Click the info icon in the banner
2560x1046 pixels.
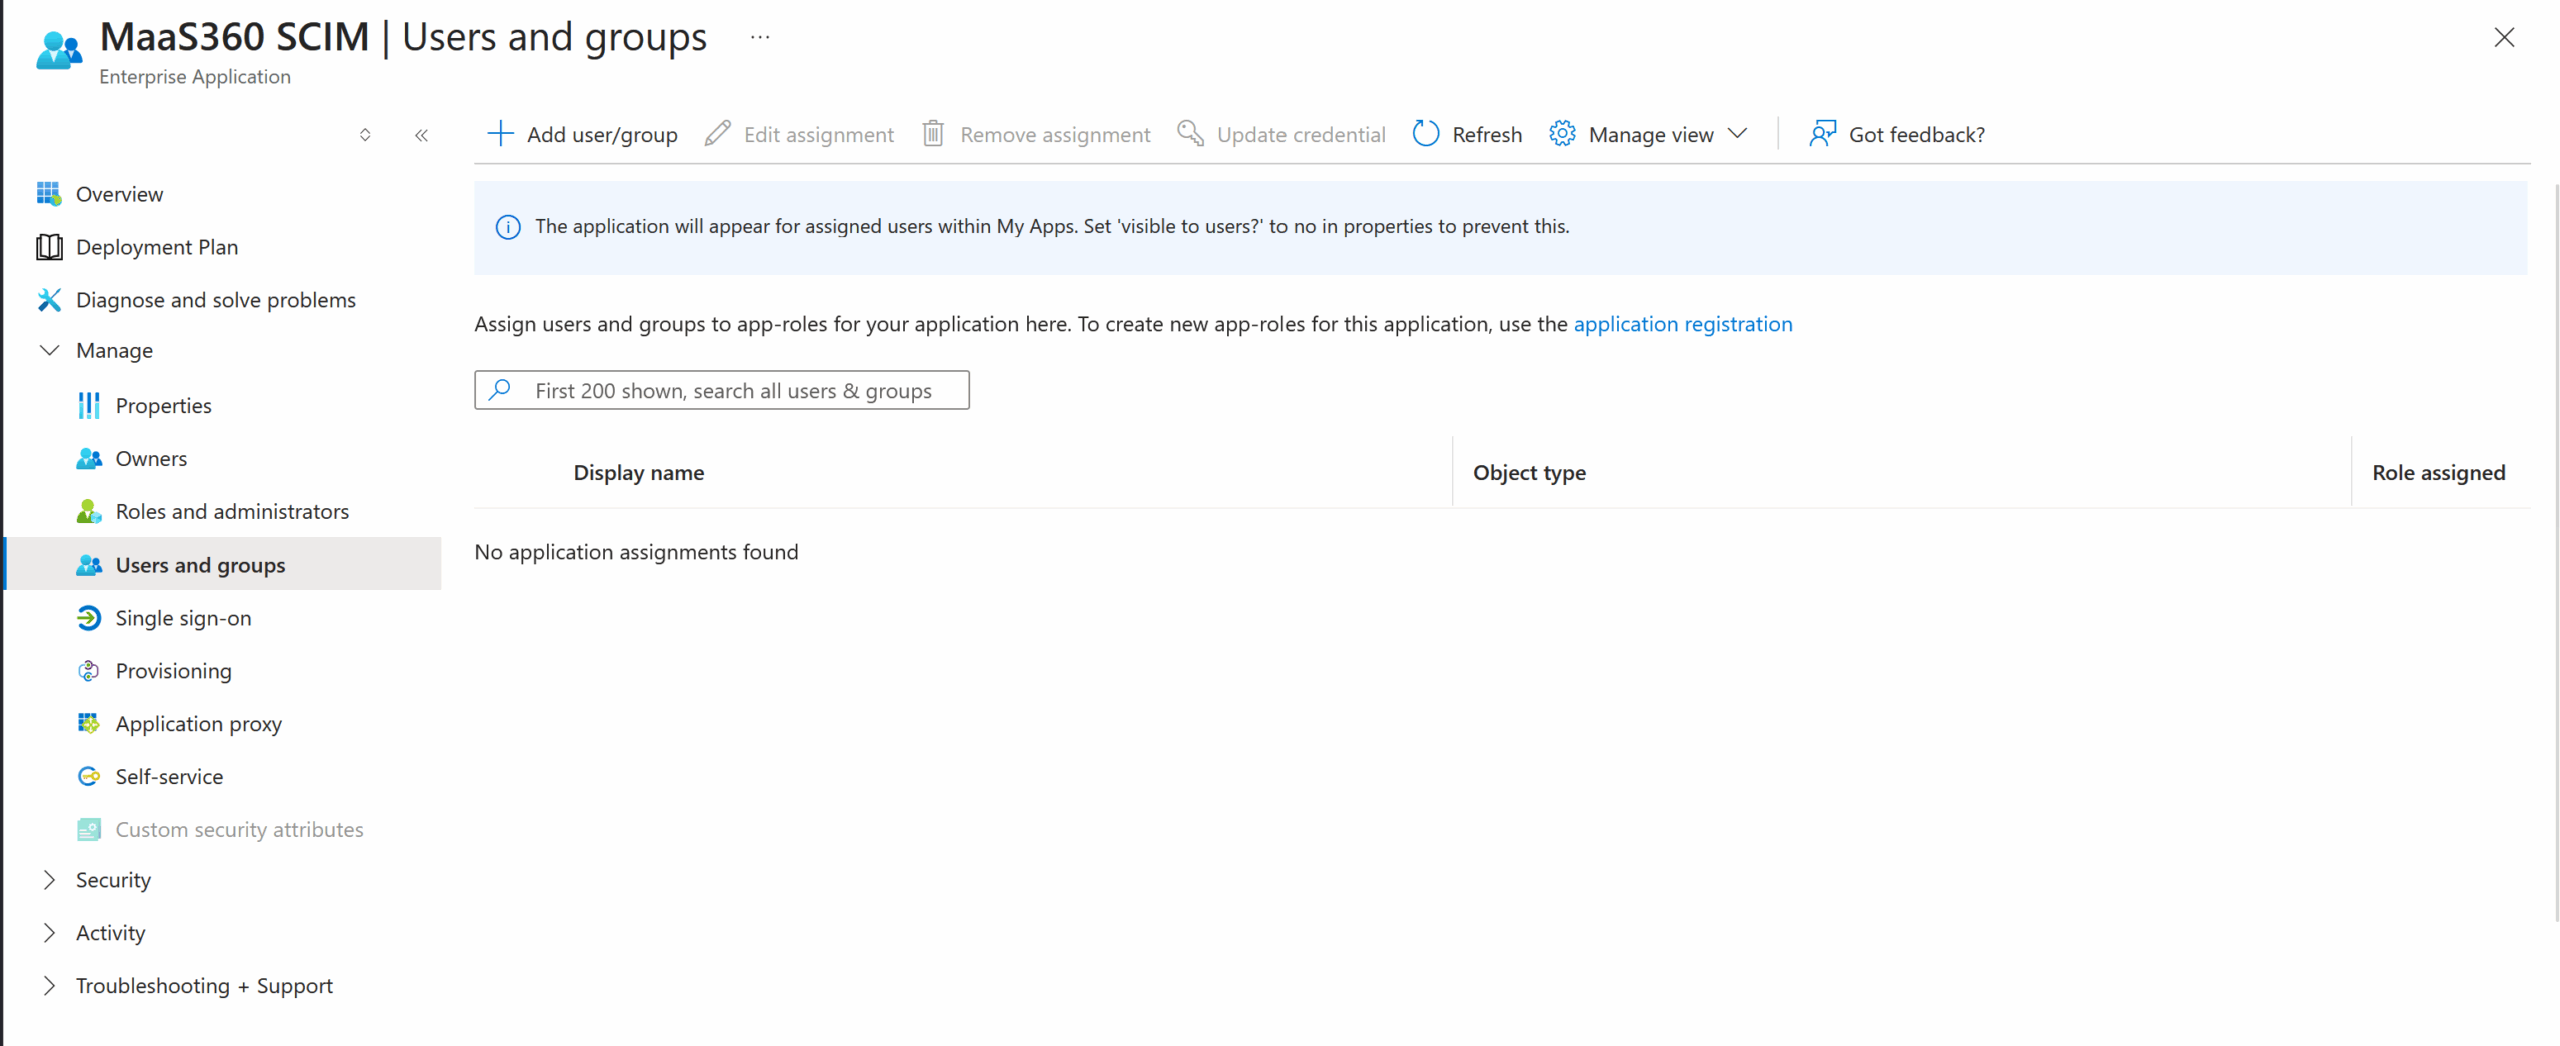click(x=508, y=227)
